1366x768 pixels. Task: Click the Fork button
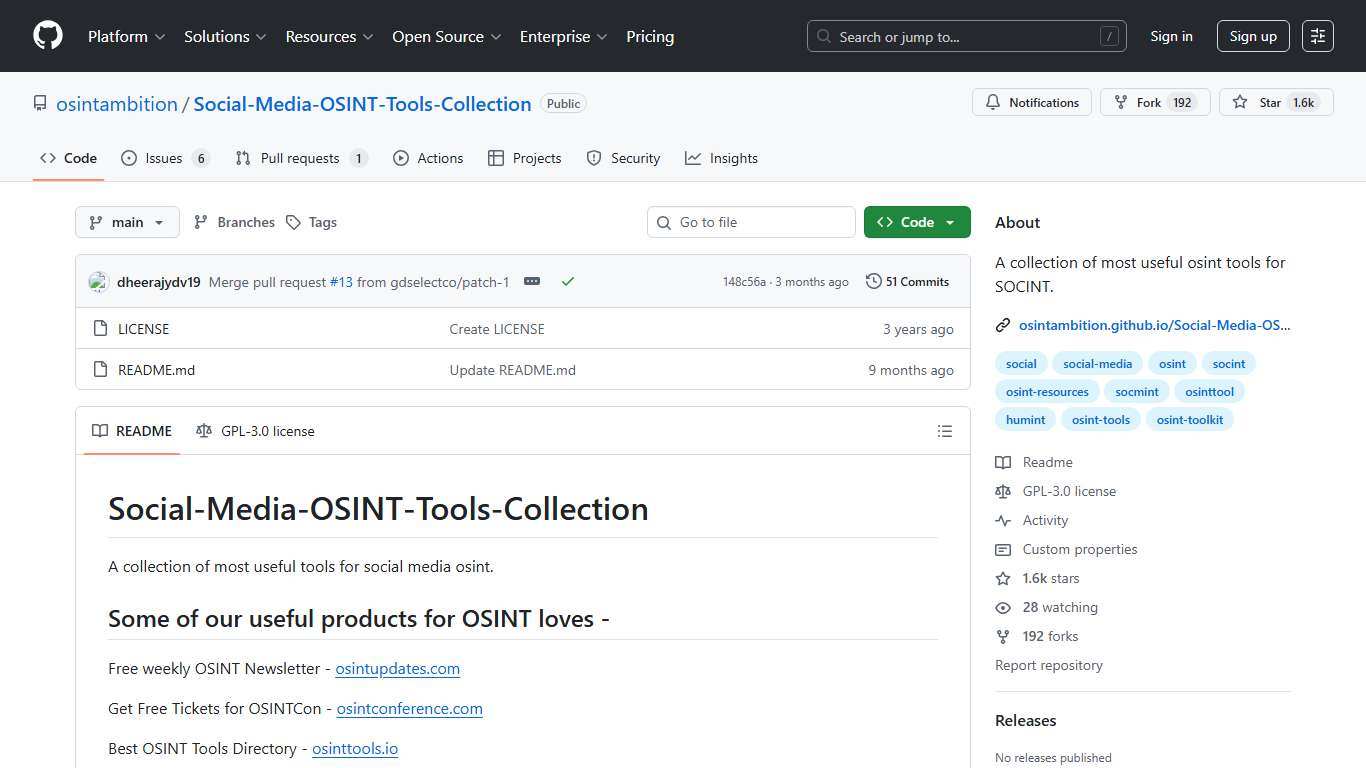(1154, 102)
